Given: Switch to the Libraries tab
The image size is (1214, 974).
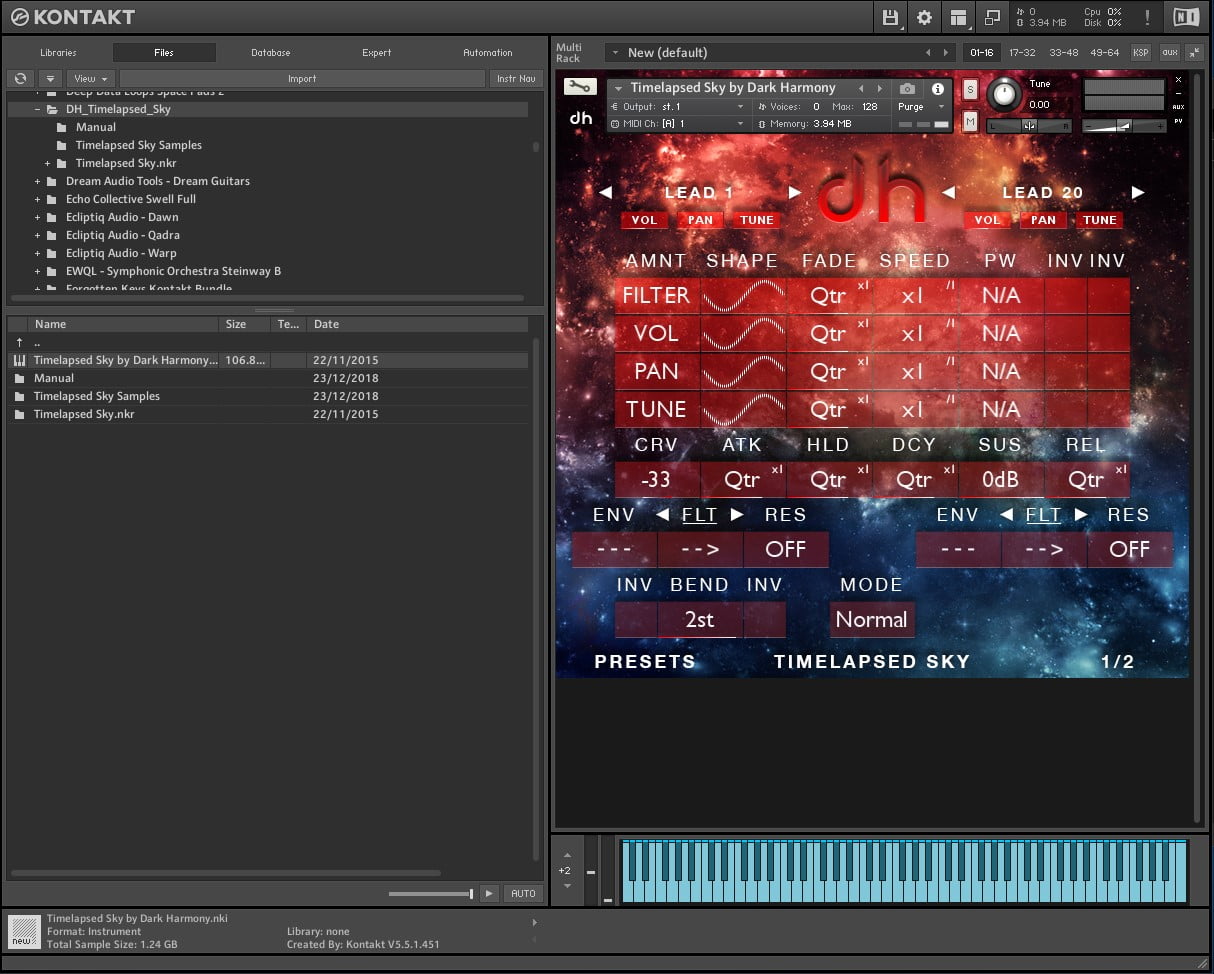Looking at the screenshot, I should pyautogui.click(x=58, y=53).
